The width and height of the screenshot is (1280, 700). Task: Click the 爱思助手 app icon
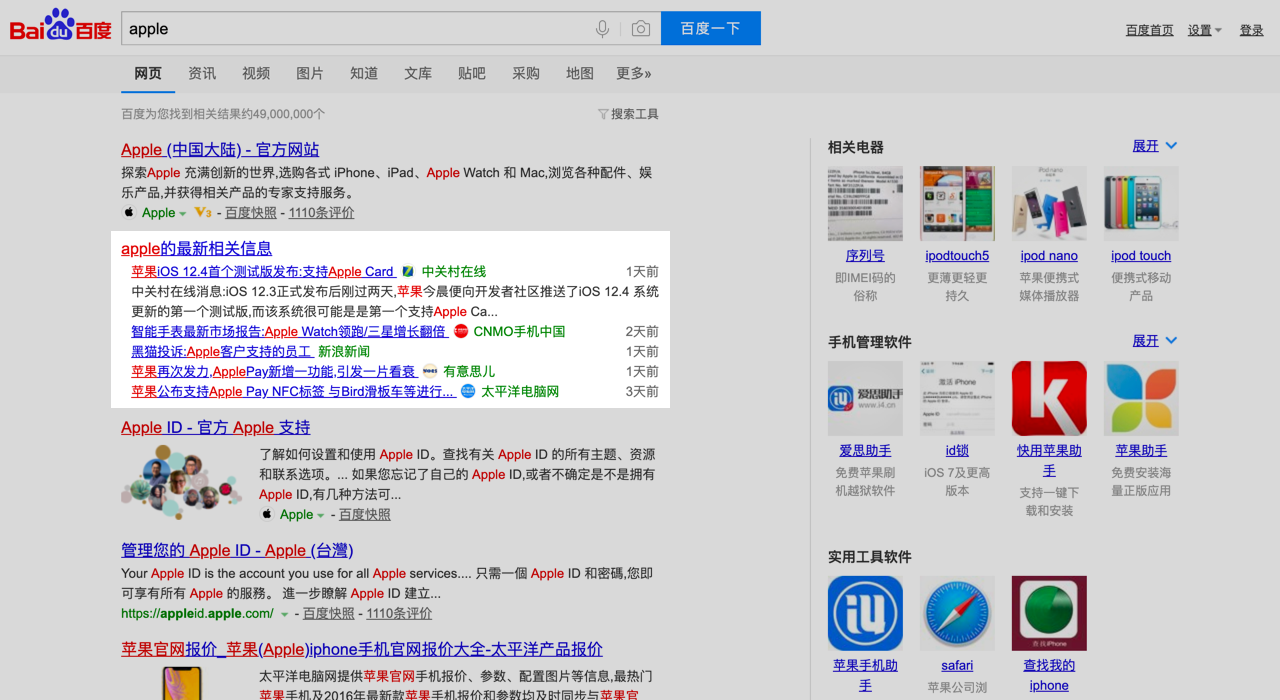(x=865, y=398)
